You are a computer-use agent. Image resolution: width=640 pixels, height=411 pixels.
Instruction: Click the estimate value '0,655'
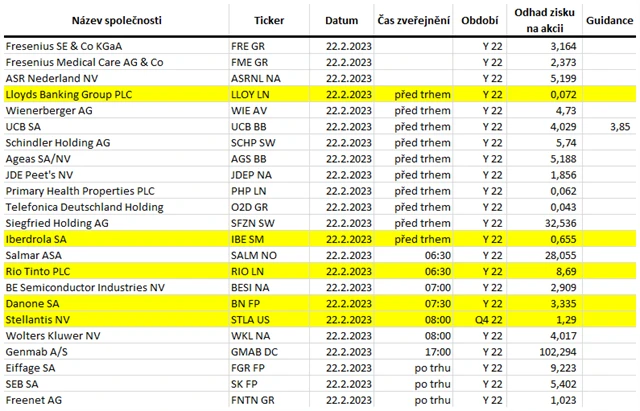pyautogui.click(x=563, y=239)
